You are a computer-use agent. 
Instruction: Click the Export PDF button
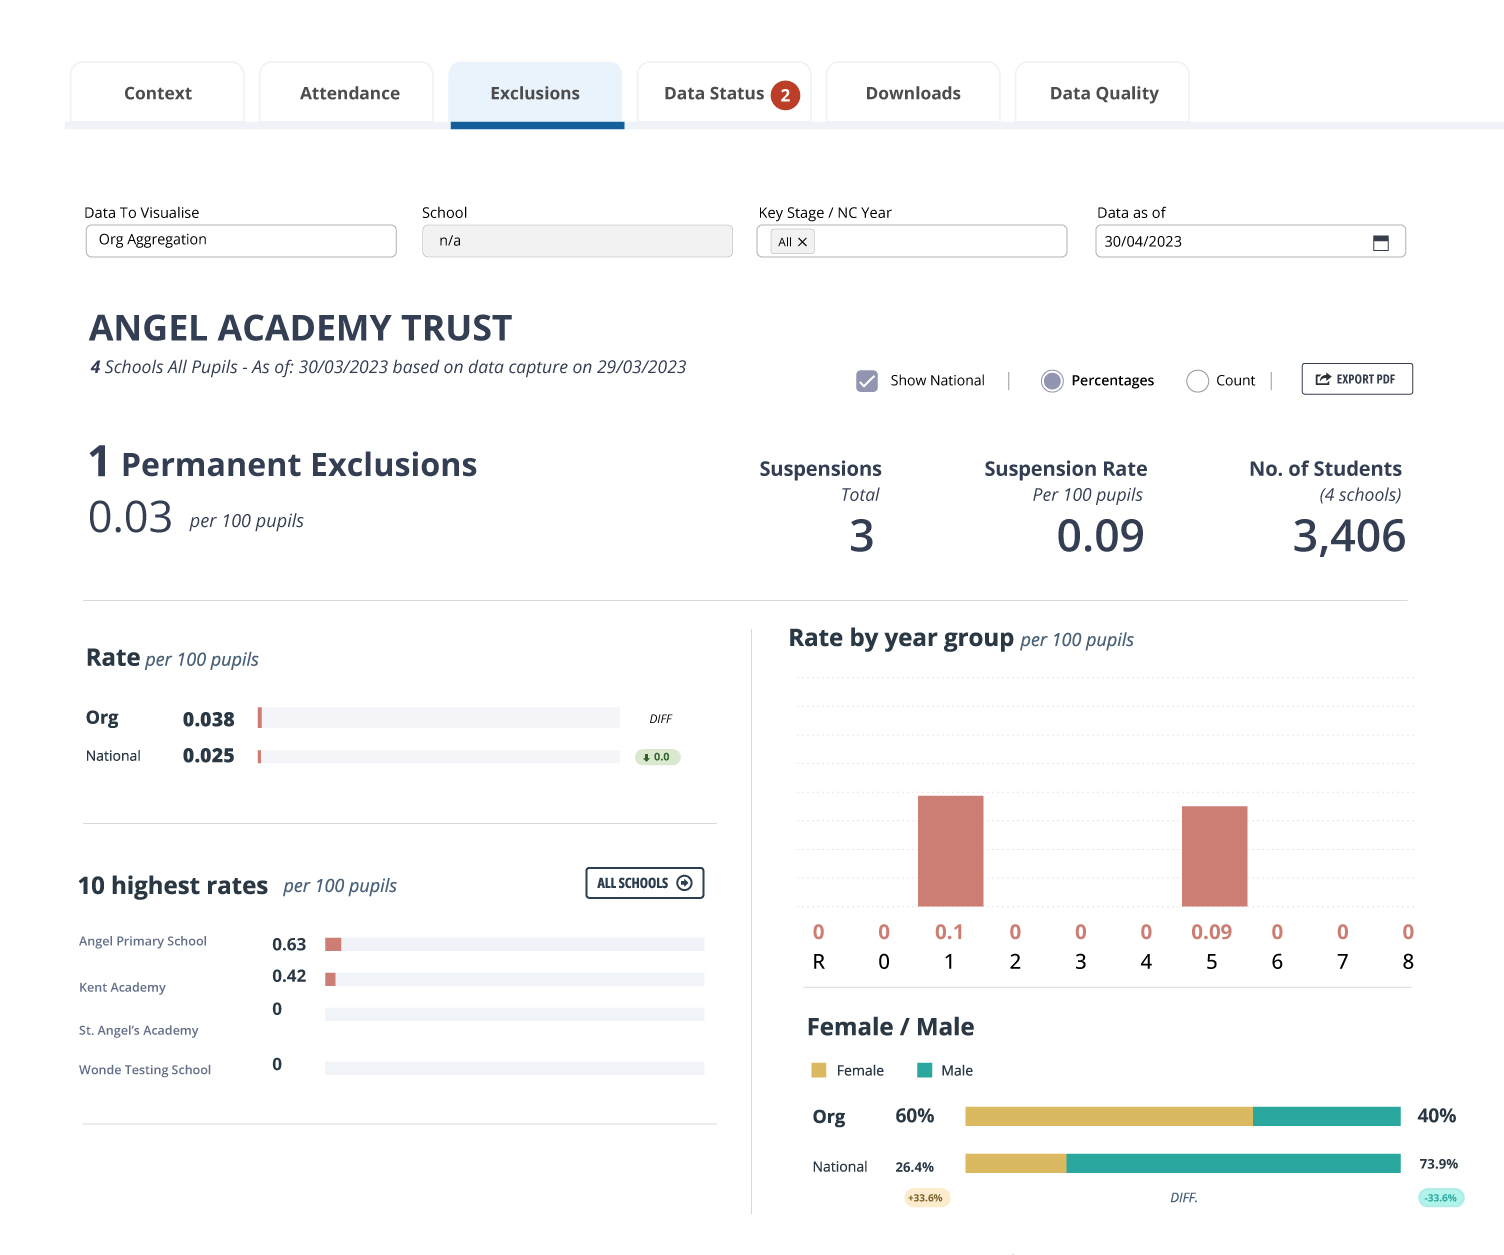[1357, 379]
